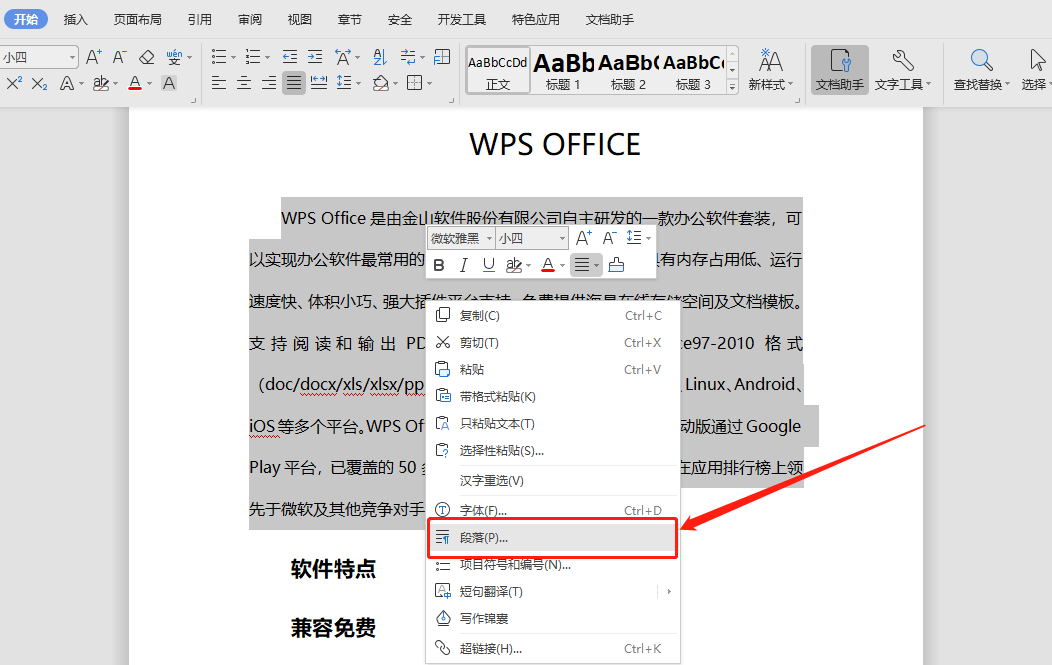This screenshot has width=1052, height=665.
Task: Toggle character shading A in ribbon
Action: tap(169, 83)
